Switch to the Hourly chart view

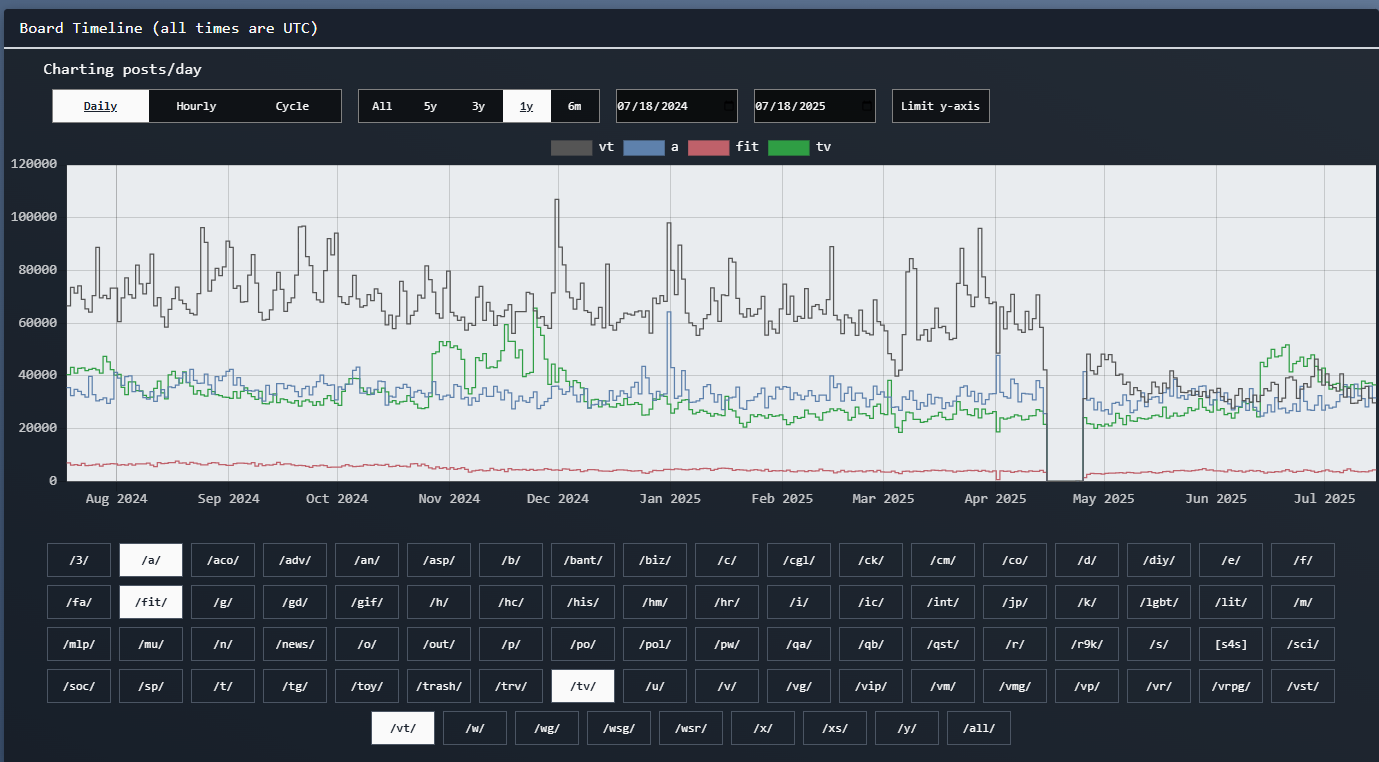(x=196, y=106)
